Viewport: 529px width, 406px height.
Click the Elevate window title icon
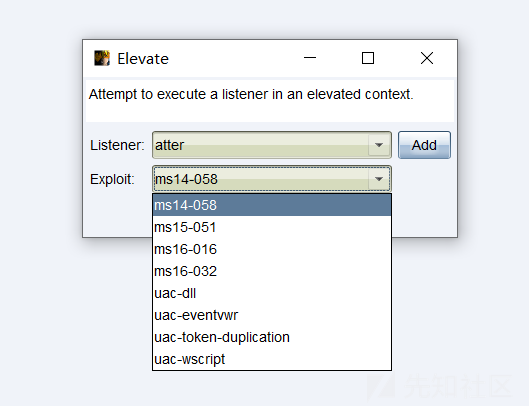click(x=102, y=58)
